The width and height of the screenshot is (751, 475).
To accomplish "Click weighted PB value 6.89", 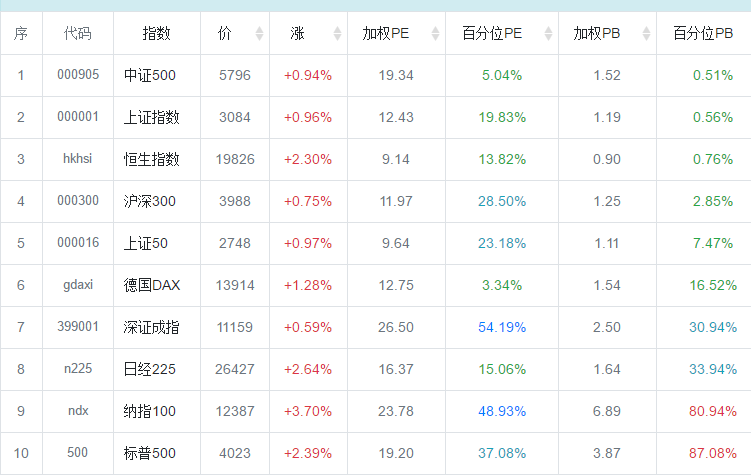I will 607,411.
